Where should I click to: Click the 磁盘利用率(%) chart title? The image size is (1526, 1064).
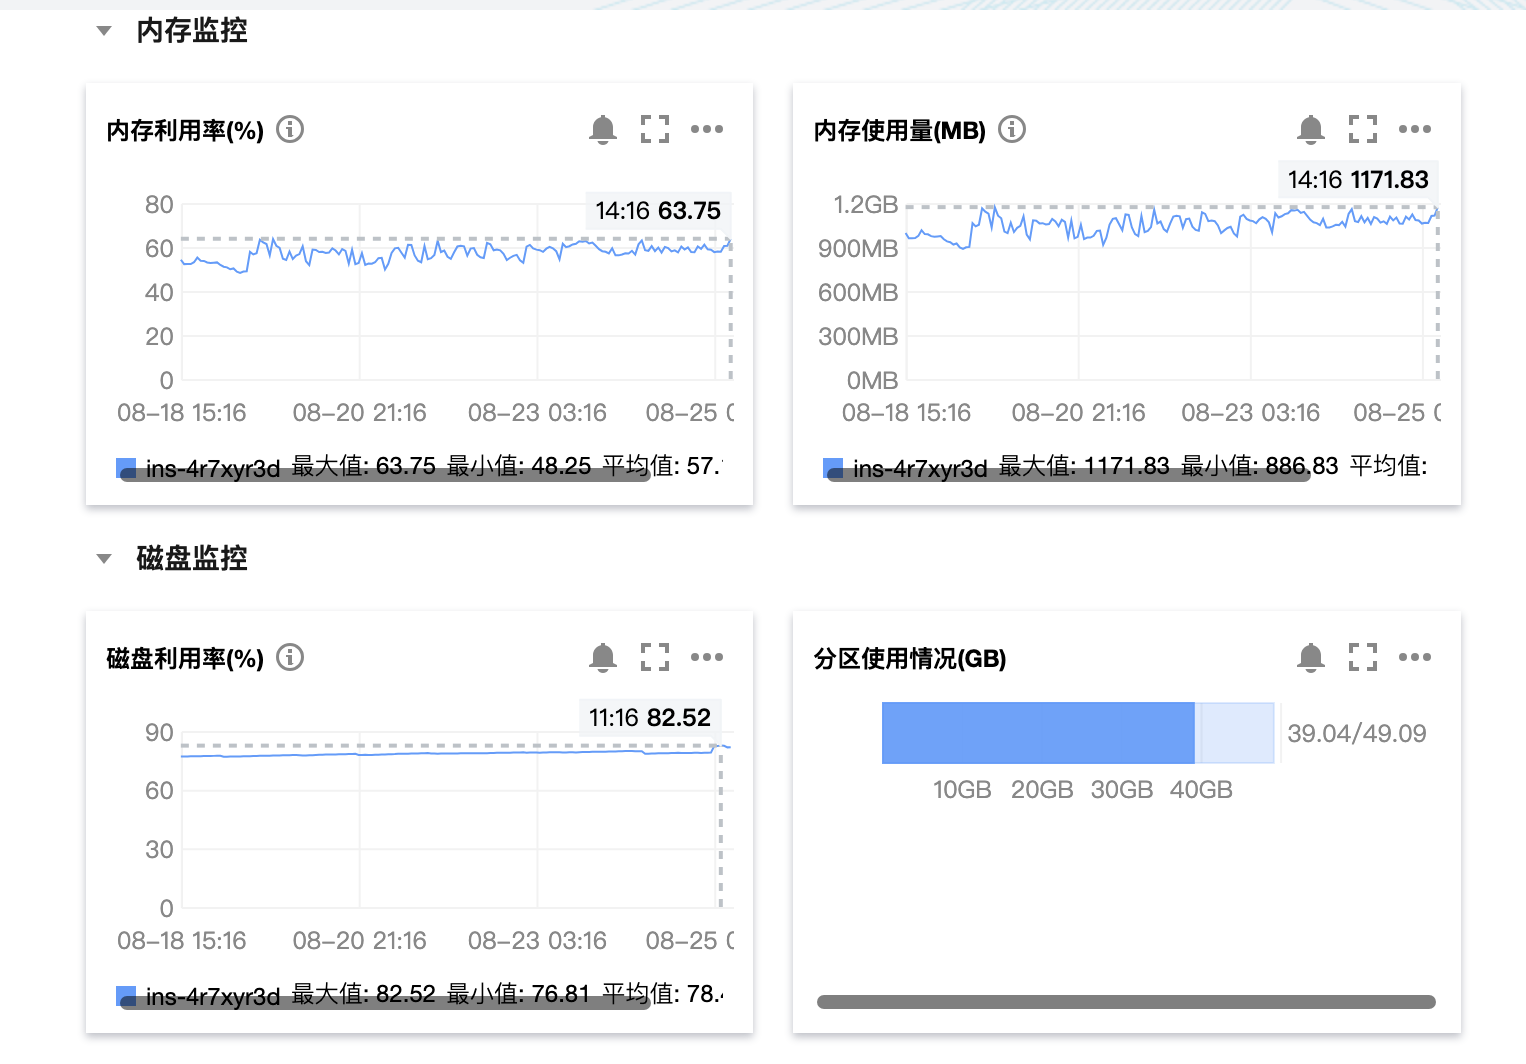click(185, 658)
